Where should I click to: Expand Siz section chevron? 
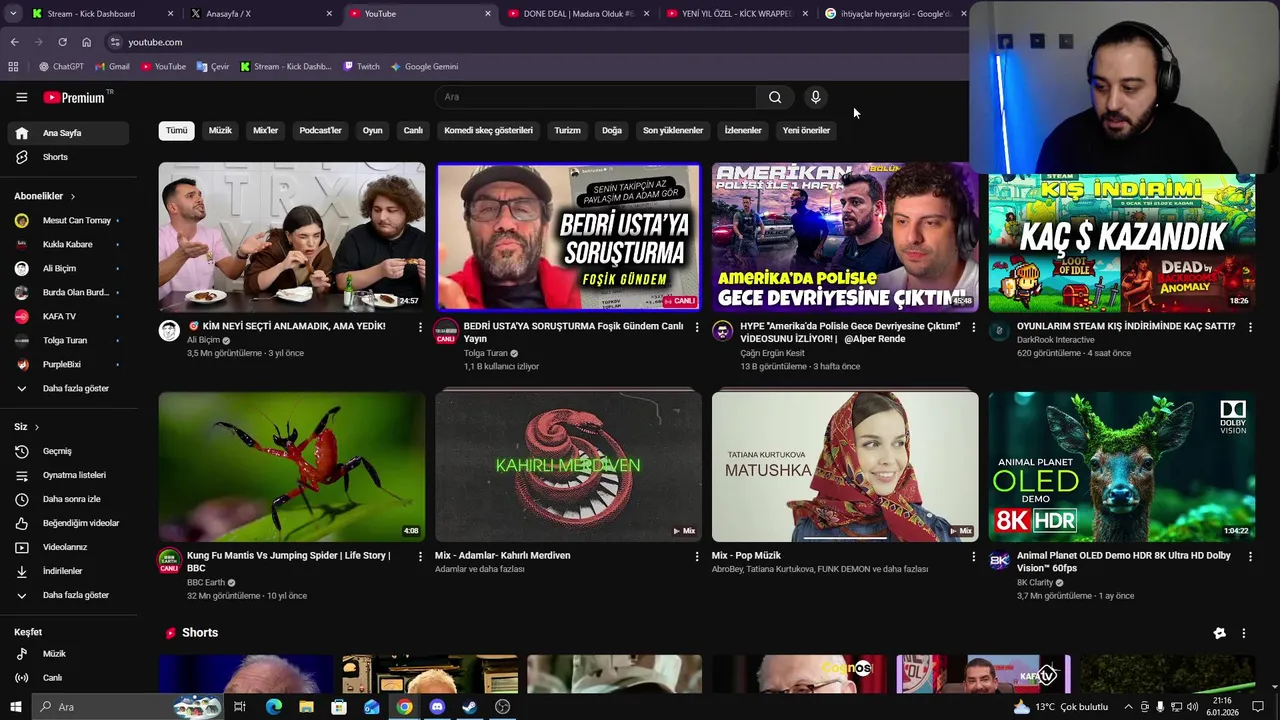point(37,427)
